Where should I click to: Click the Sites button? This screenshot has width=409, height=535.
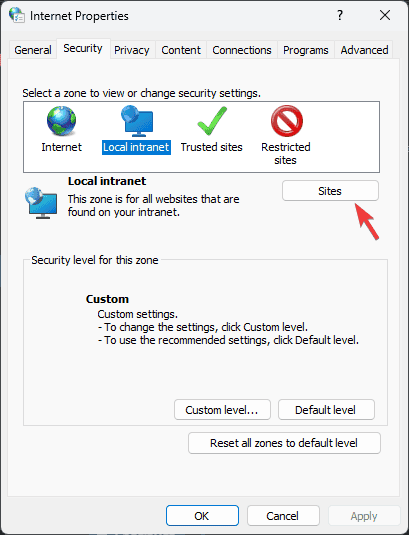tap(330, 191)
